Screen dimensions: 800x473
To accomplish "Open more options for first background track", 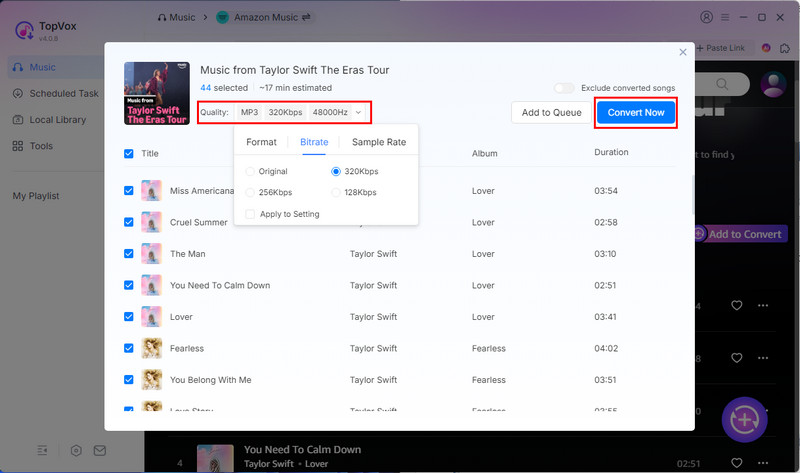I will (763, 306).
